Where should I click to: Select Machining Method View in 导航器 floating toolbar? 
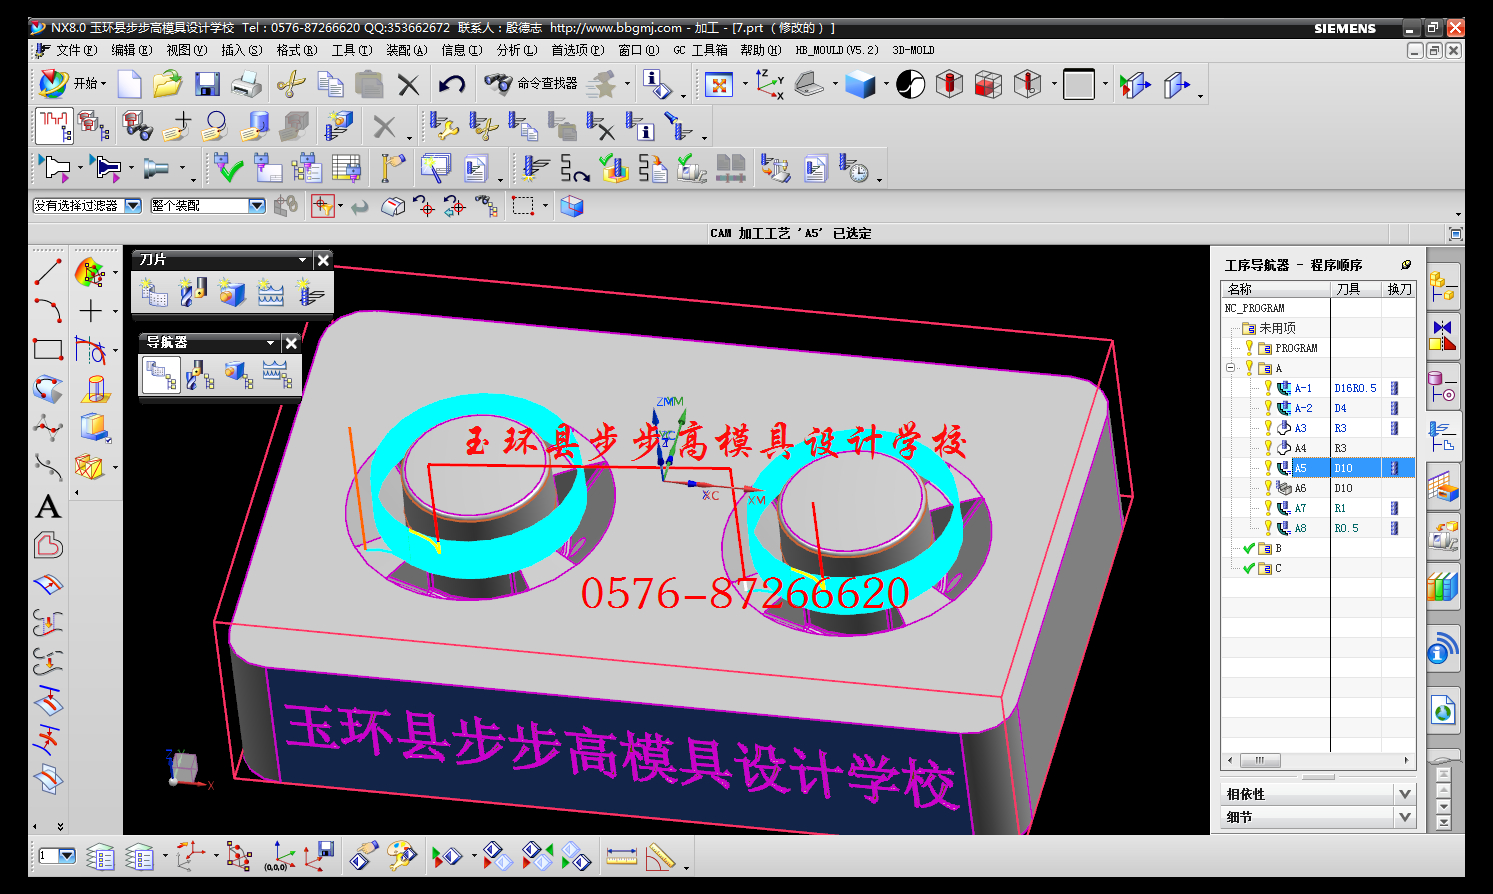(277, 375)
